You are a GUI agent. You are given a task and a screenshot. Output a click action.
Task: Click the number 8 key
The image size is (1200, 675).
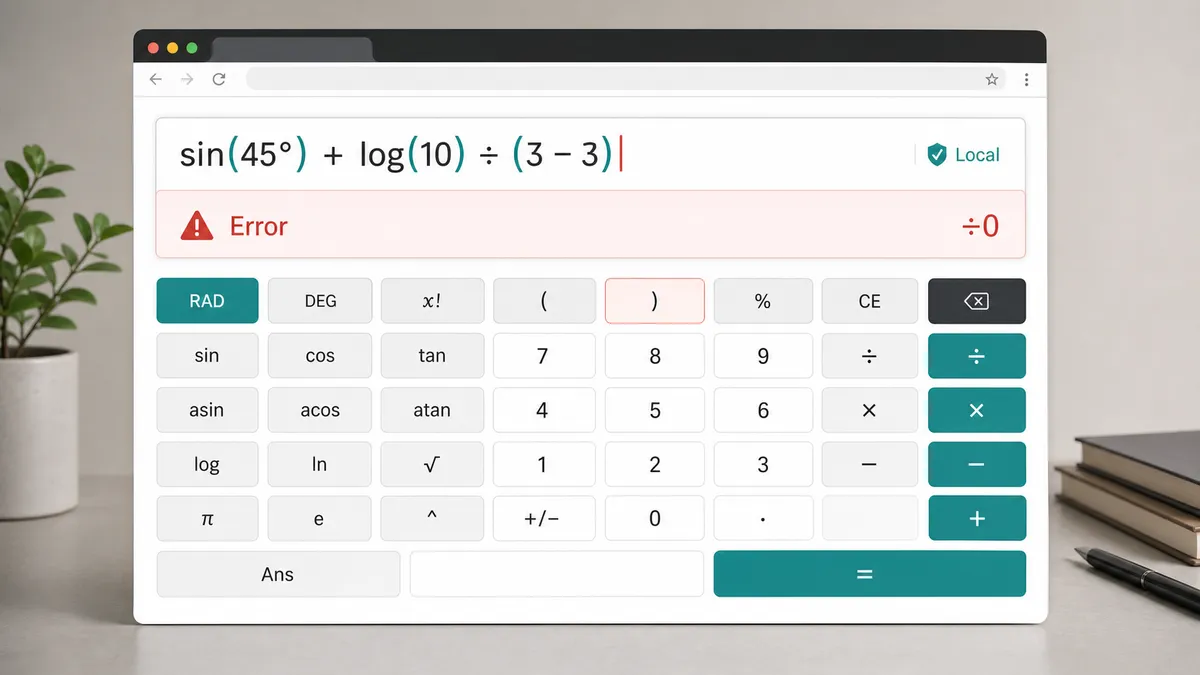click(654, 356)
